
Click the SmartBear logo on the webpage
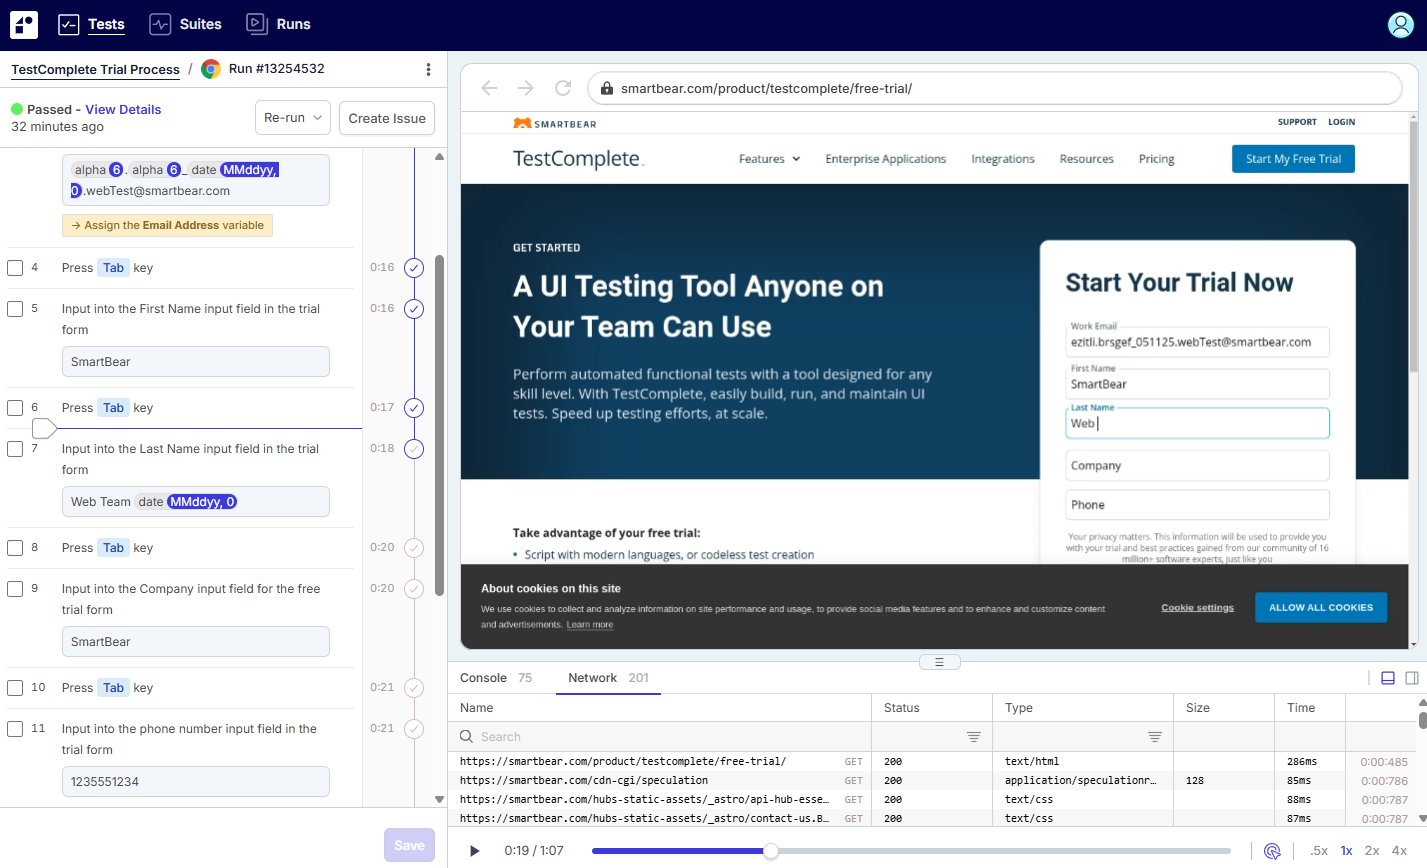click(x=555, y=124)
